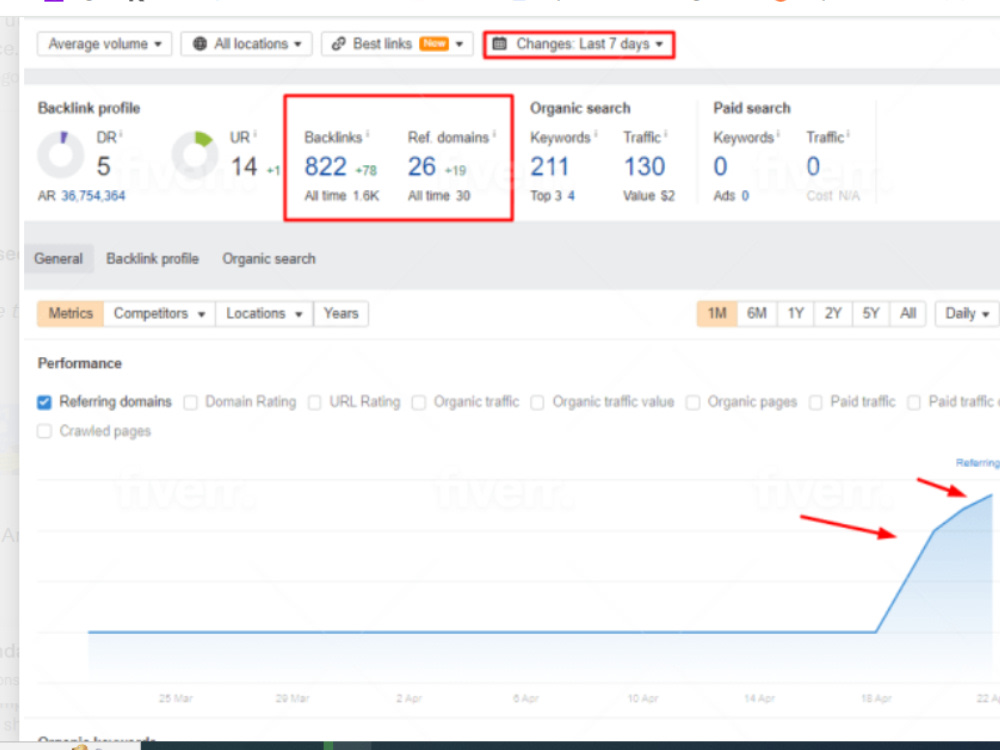Image resolution: width=1000 pixels, height=750 pixels.
Task: Click the Organic search Traffic info icon
Action: (666, 134)
